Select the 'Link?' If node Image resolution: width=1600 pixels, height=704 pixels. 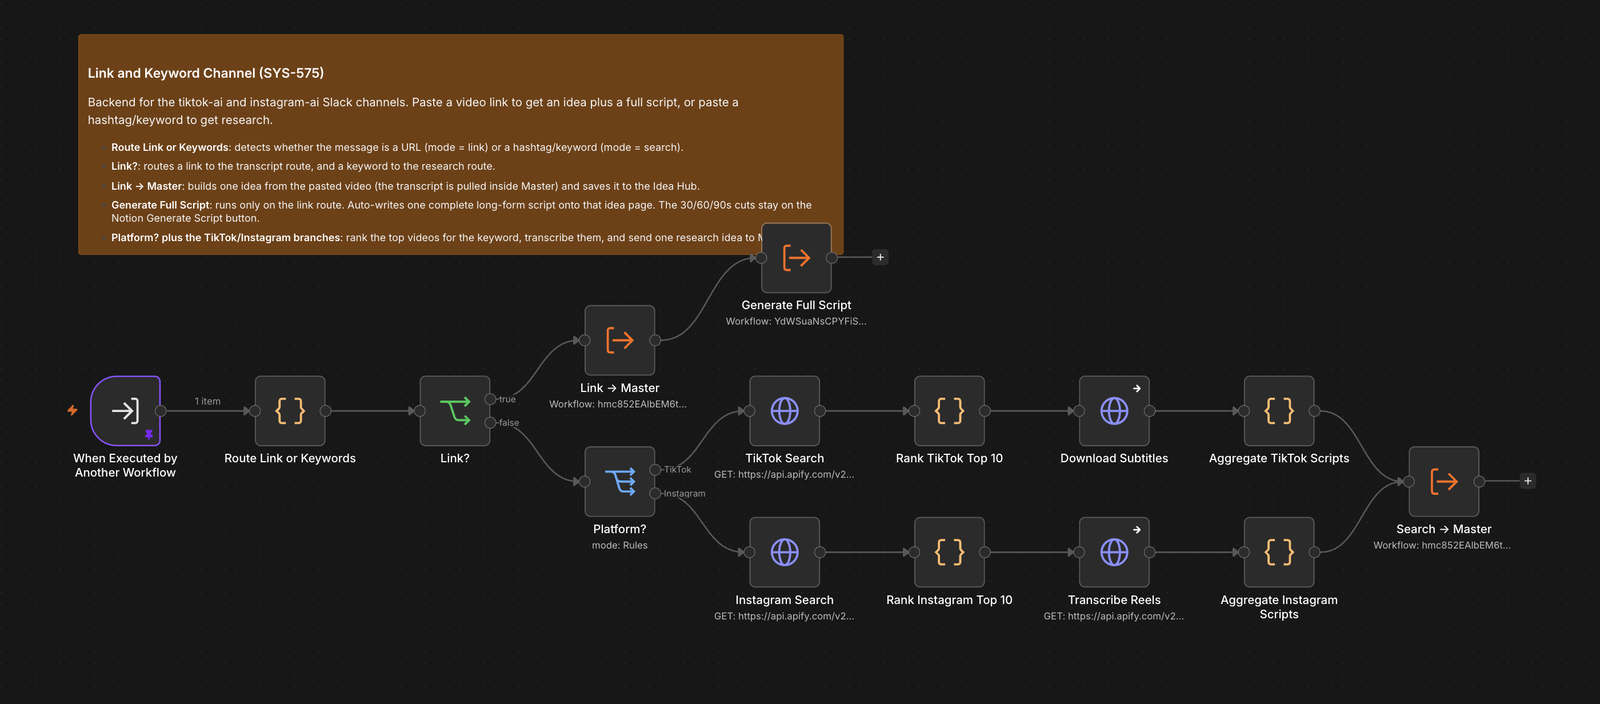(455, 411)
